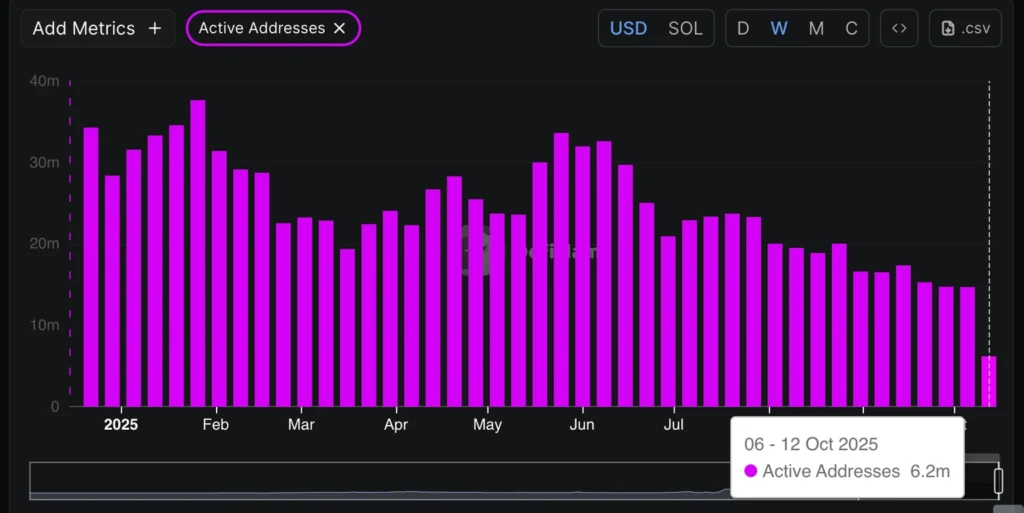This screenshot has height=513, width=1024.
Task: Switch currency denomination to SOL
Action: (x=685, y=28)
